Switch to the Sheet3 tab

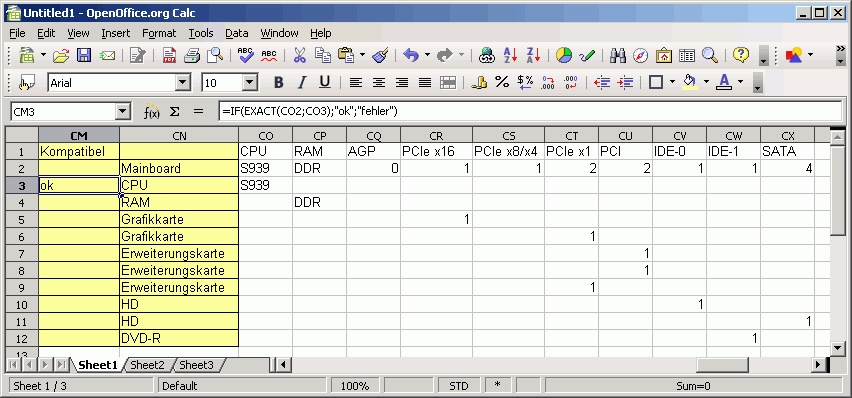pos(196,365)
